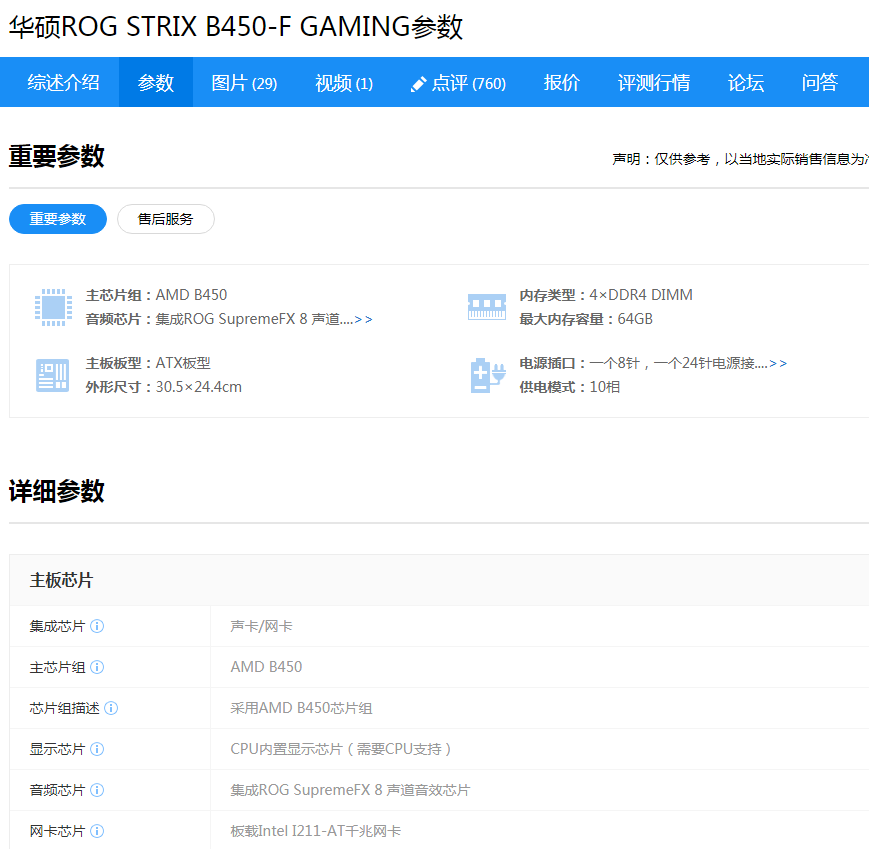869x849 pixels.
Task: Click the AMD B450 table value
Action: click(x=267, y=667)
